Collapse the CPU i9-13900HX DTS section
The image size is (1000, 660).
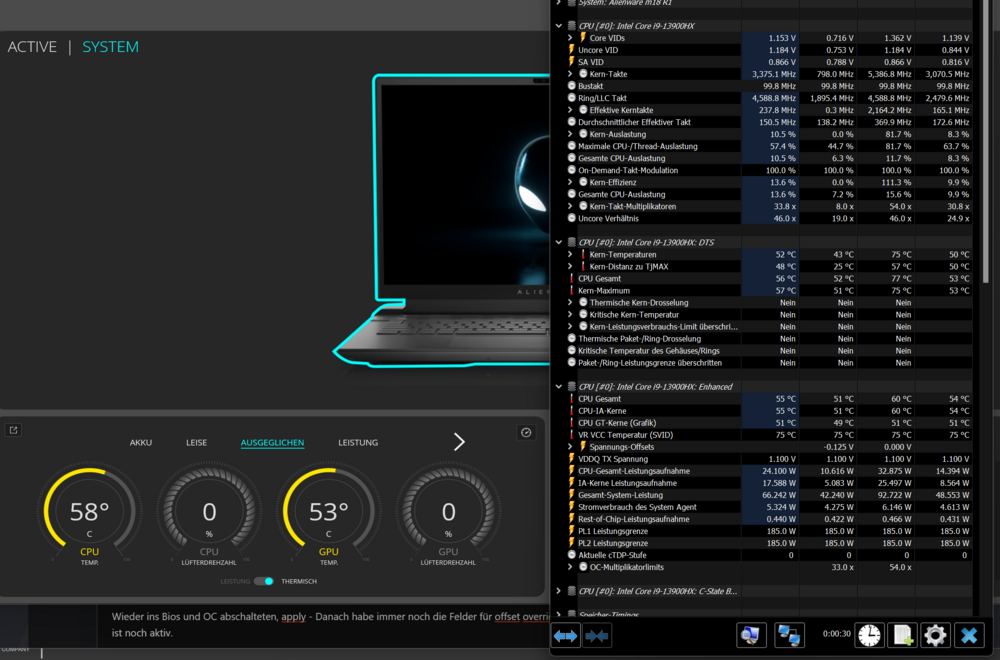coord(559,242)
